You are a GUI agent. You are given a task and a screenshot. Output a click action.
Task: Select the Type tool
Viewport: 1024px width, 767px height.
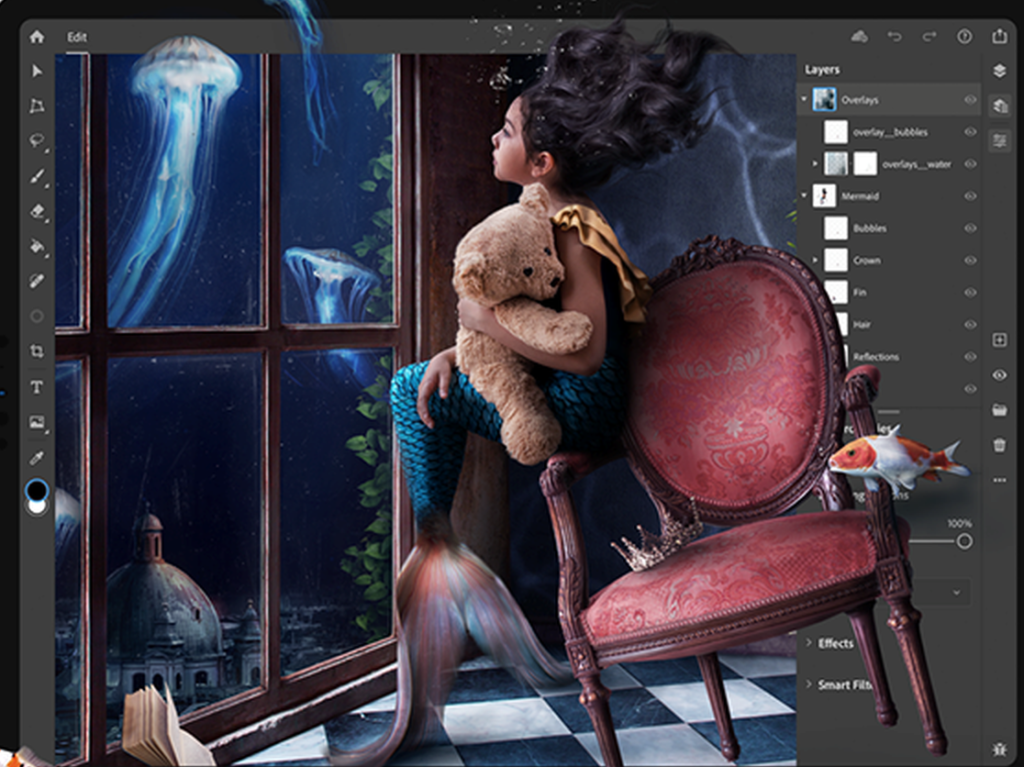37,387
